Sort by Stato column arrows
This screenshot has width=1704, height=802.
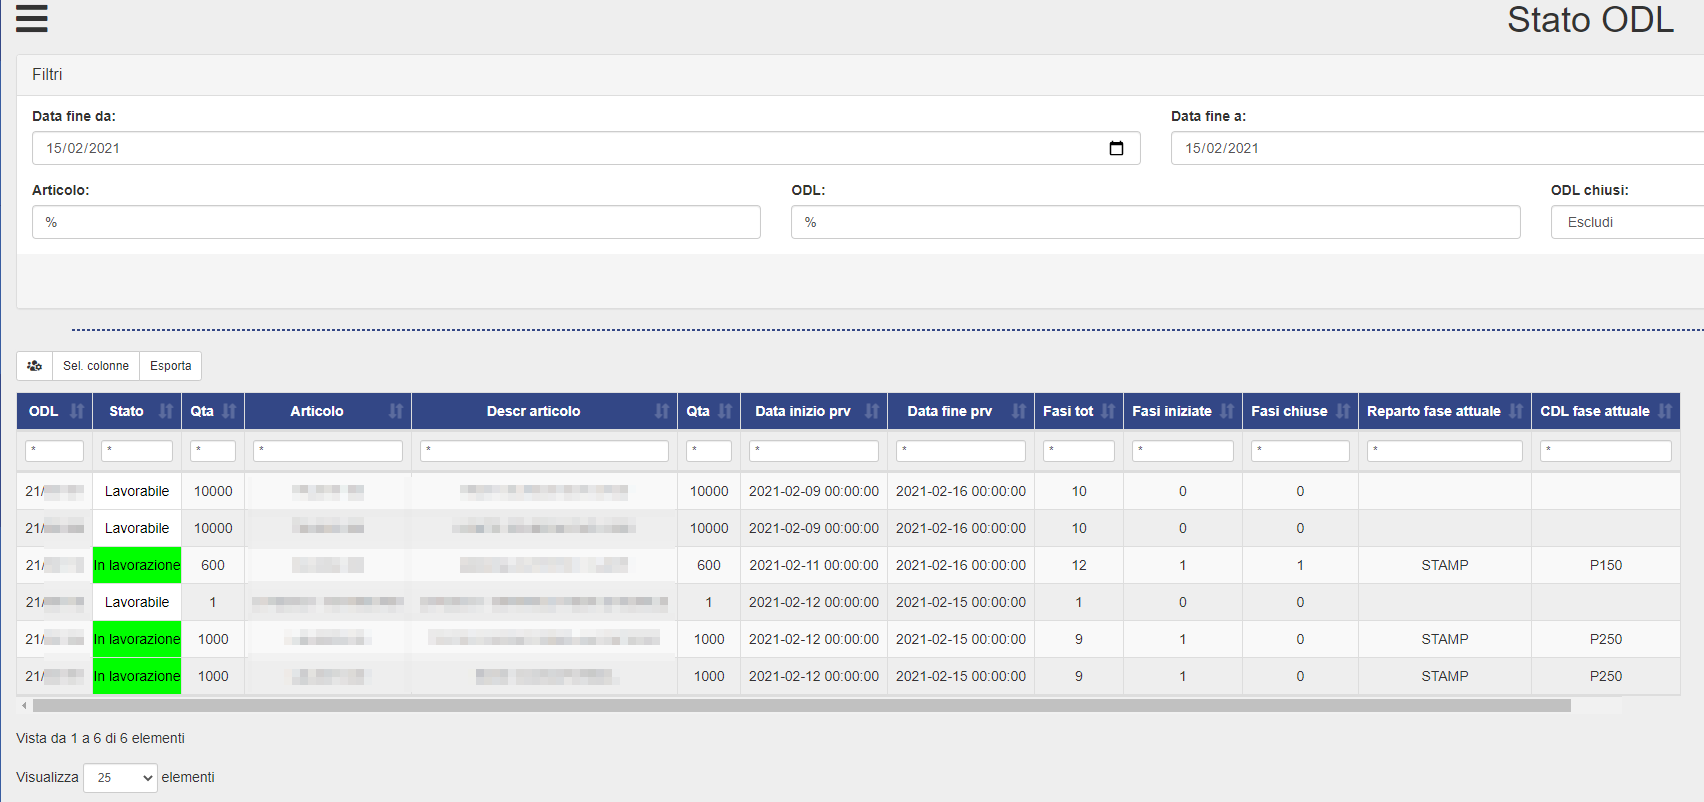[166, 411]
